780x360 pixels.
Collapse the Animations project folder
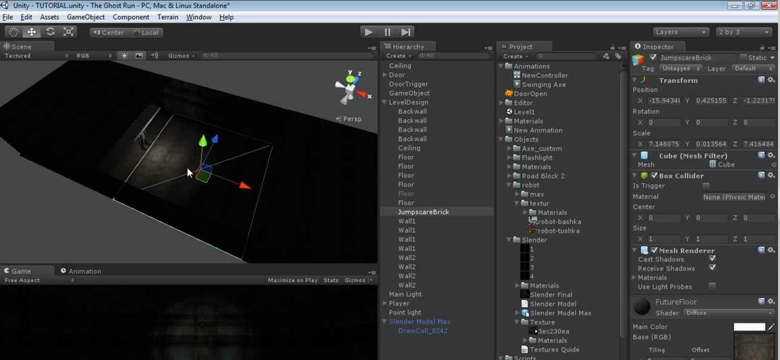pyautogui.click(x=501, y=66)
